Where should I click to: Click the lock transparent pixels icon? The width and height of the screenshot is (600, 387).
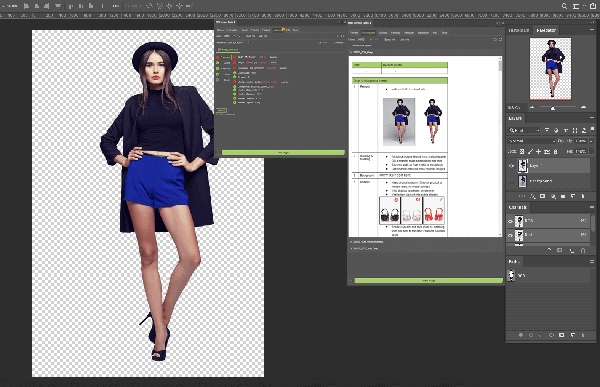pyautogui.click(x=522, y=152)
